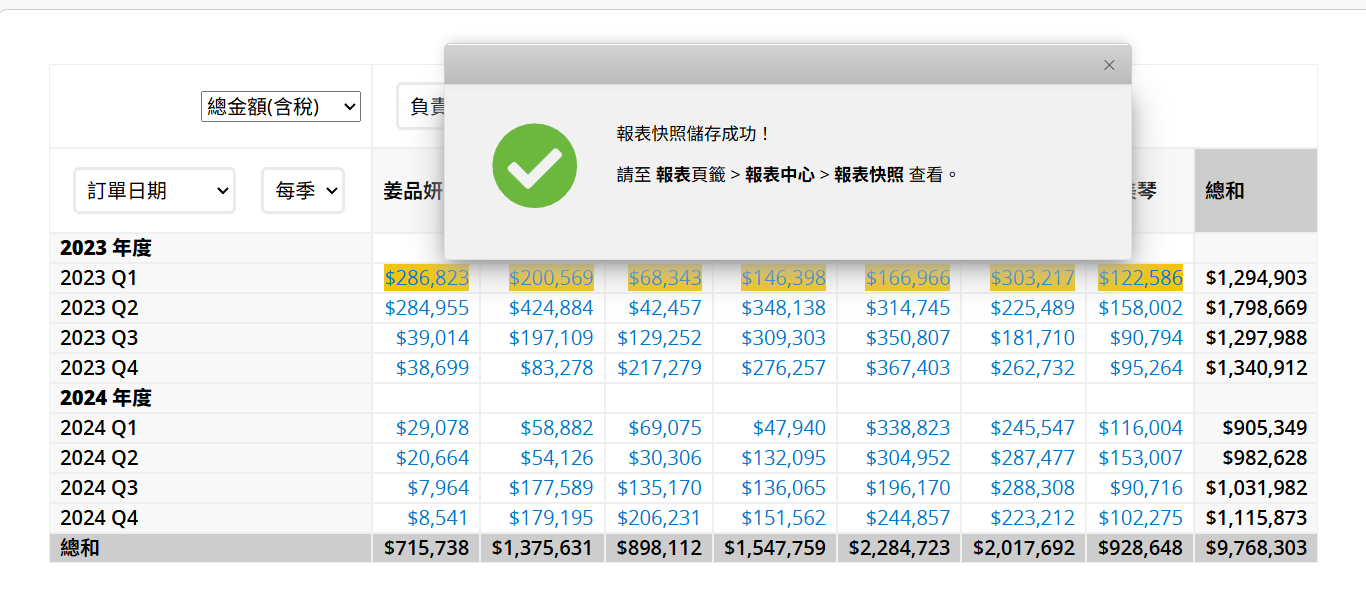Click the $9,768,303 grand total cell
1366x606 pixels.
(x=1256, y=548)
